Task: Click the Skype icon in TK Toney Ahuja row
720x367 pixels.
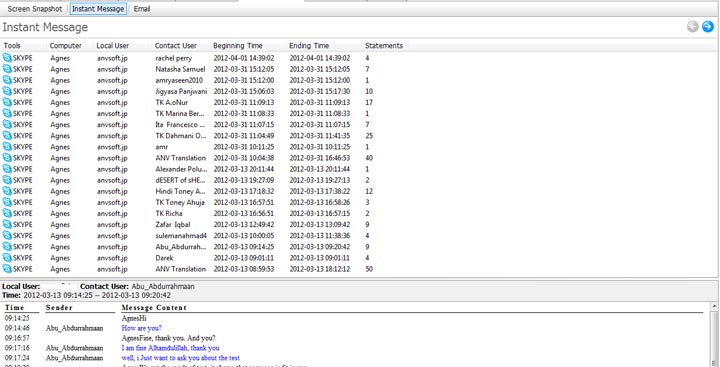Action: coord(7,202)
